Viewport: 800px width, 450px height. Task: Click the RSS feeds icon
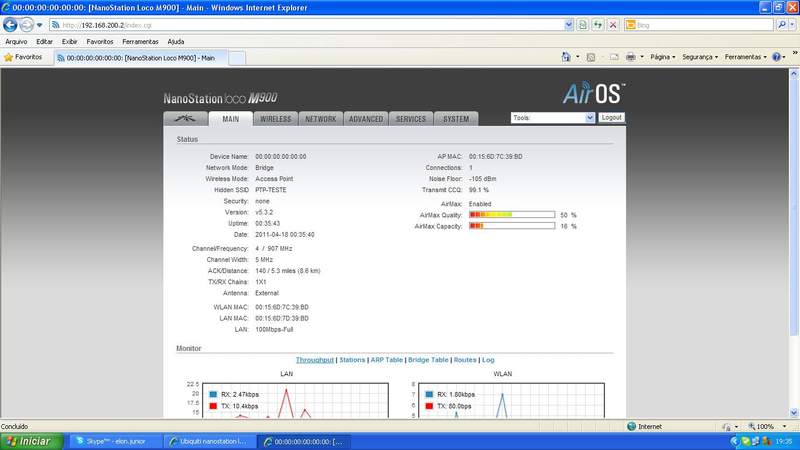point(591,57)
